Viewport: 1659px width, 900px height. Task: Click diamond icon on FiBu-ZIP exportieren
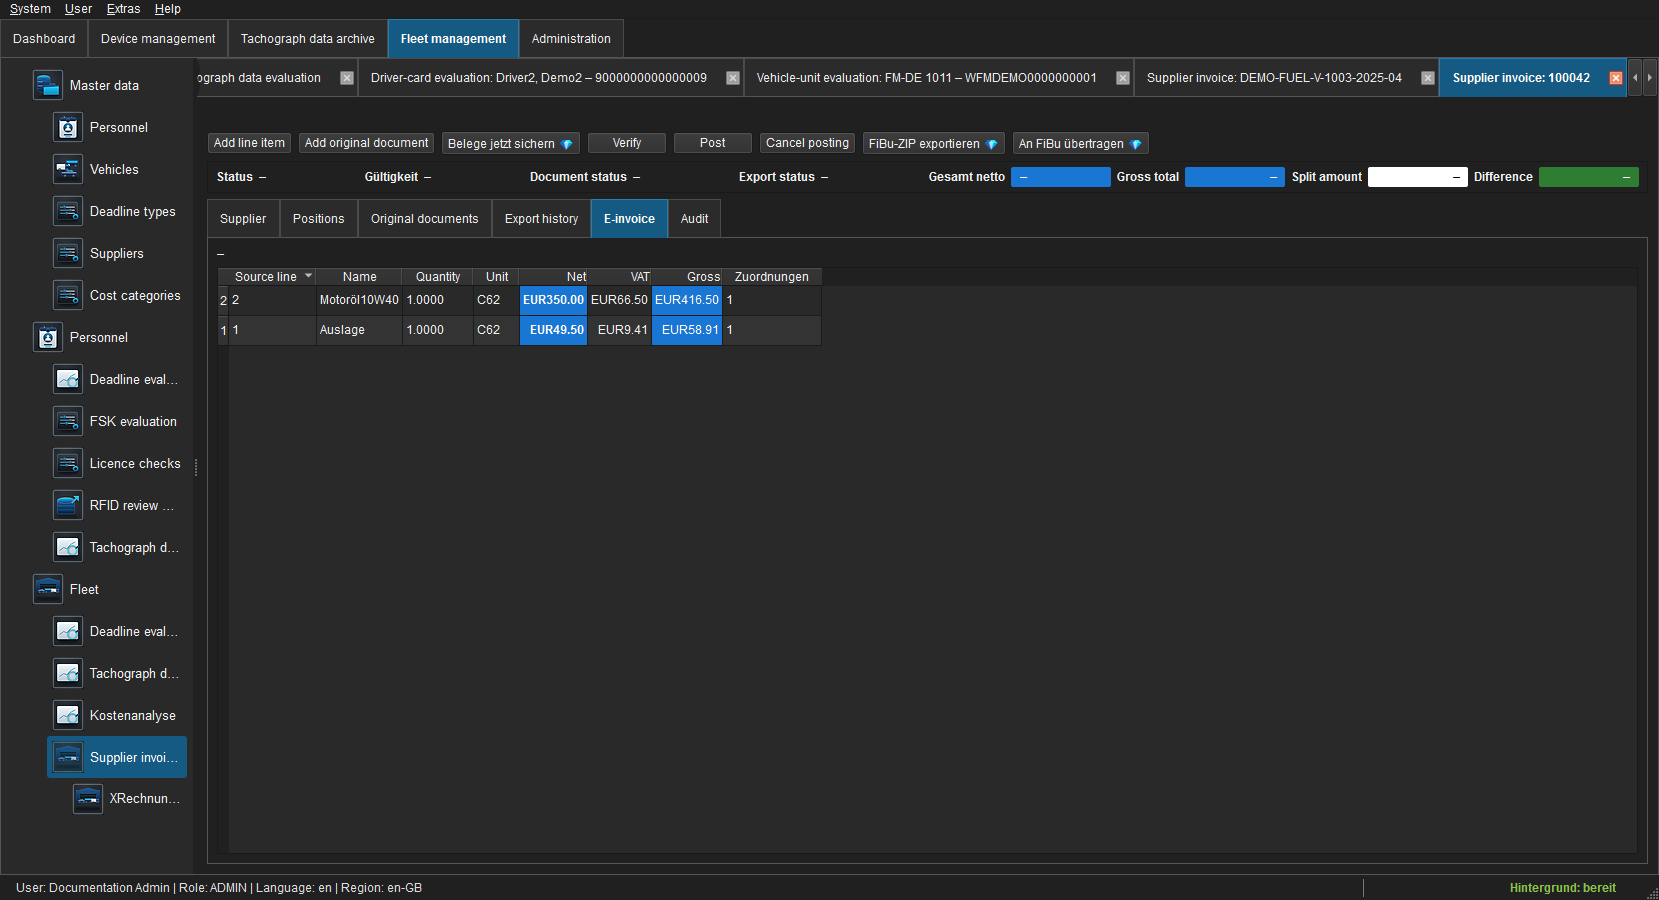point(992,144)
